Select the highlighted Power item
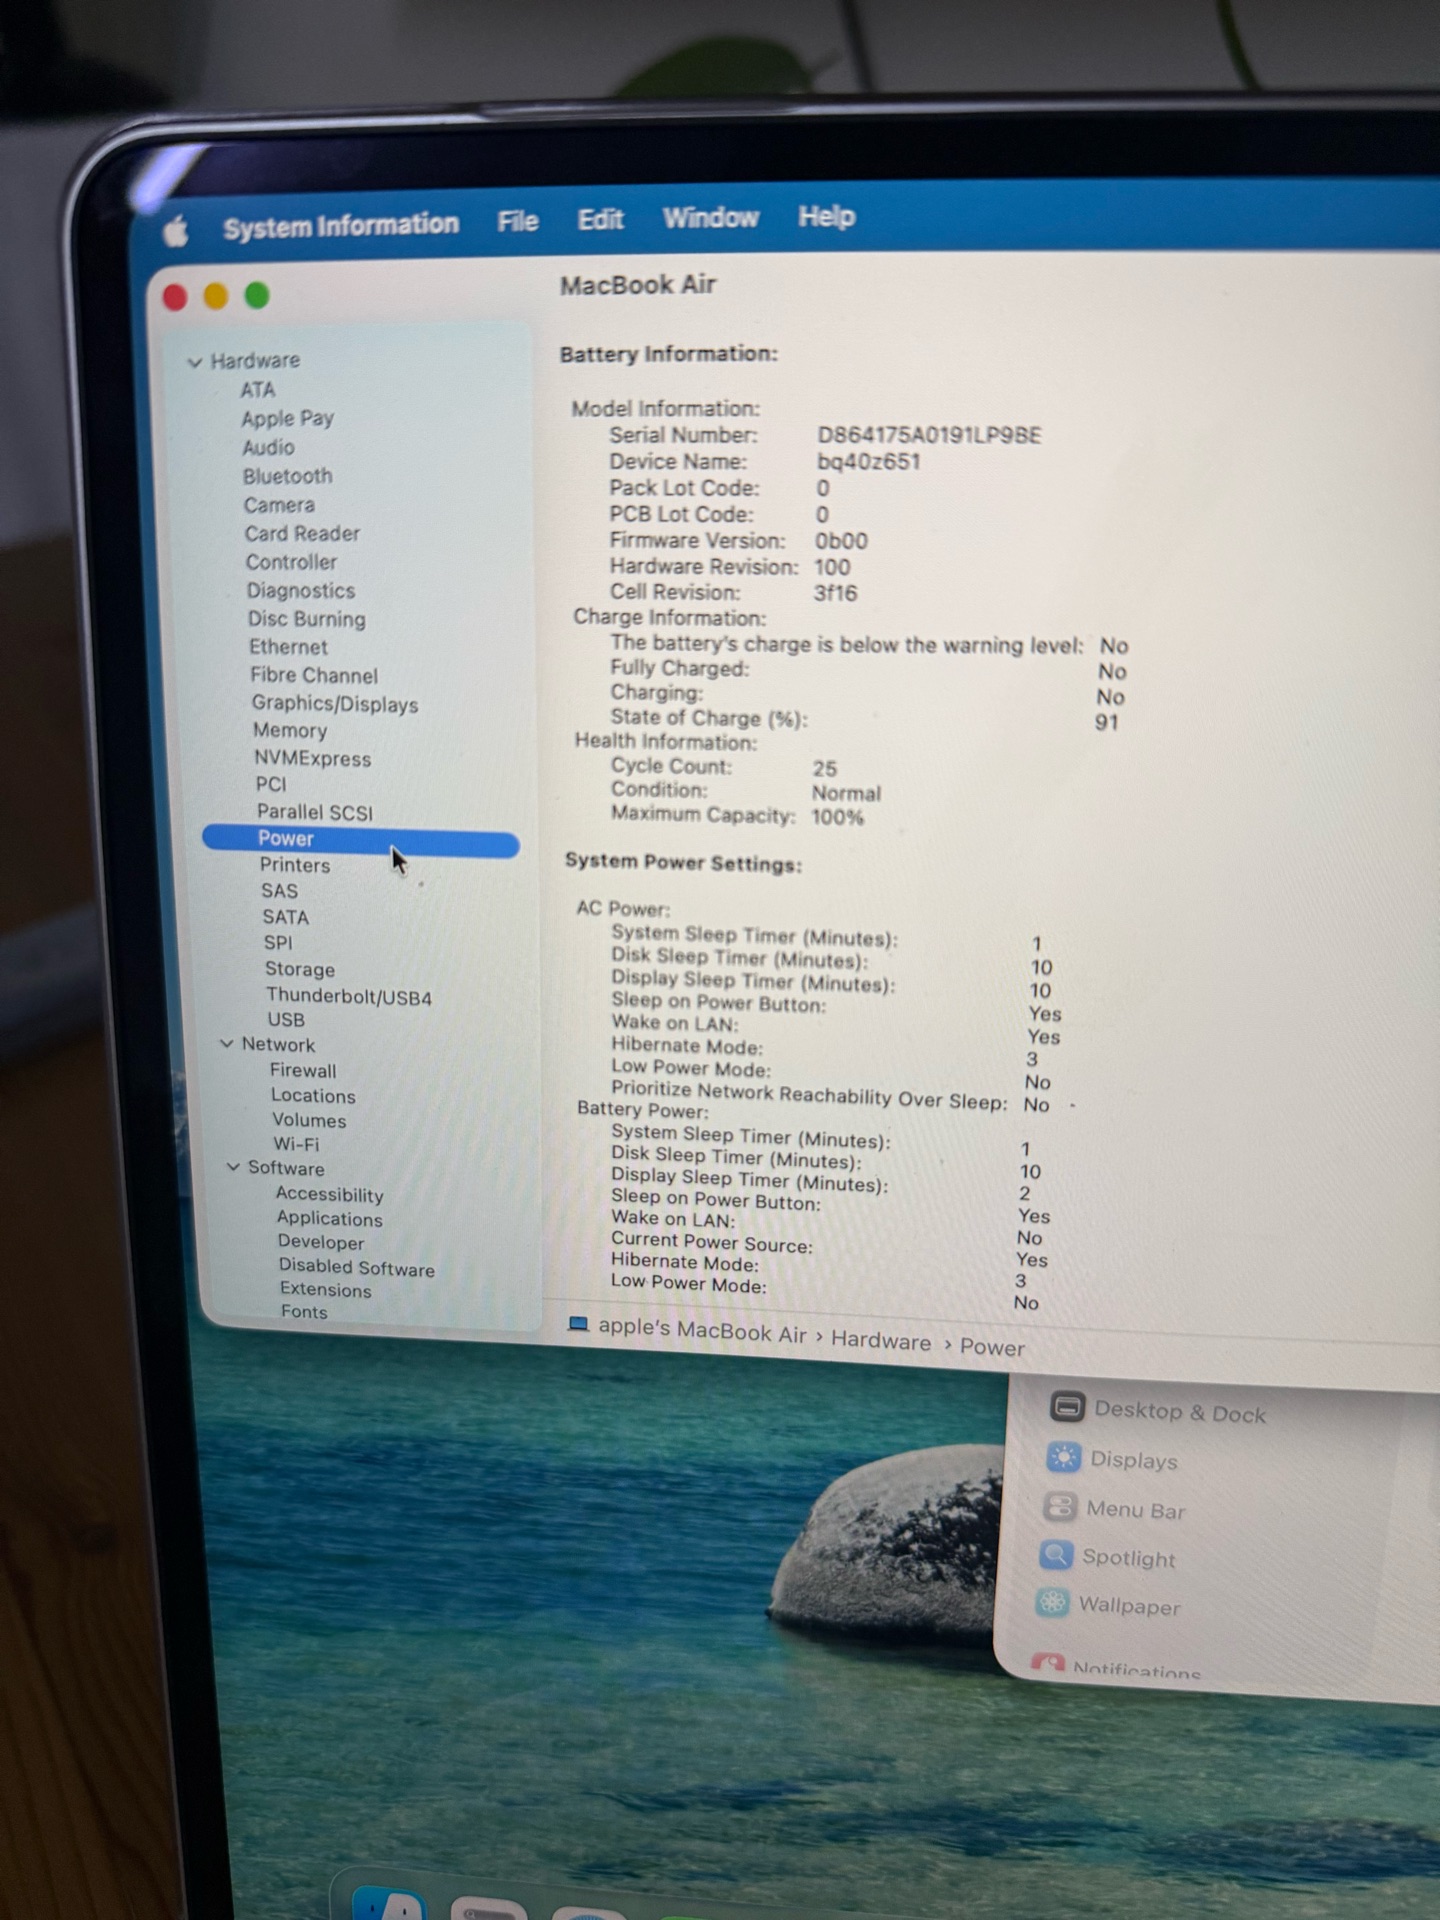 click(x=360, y=840)
